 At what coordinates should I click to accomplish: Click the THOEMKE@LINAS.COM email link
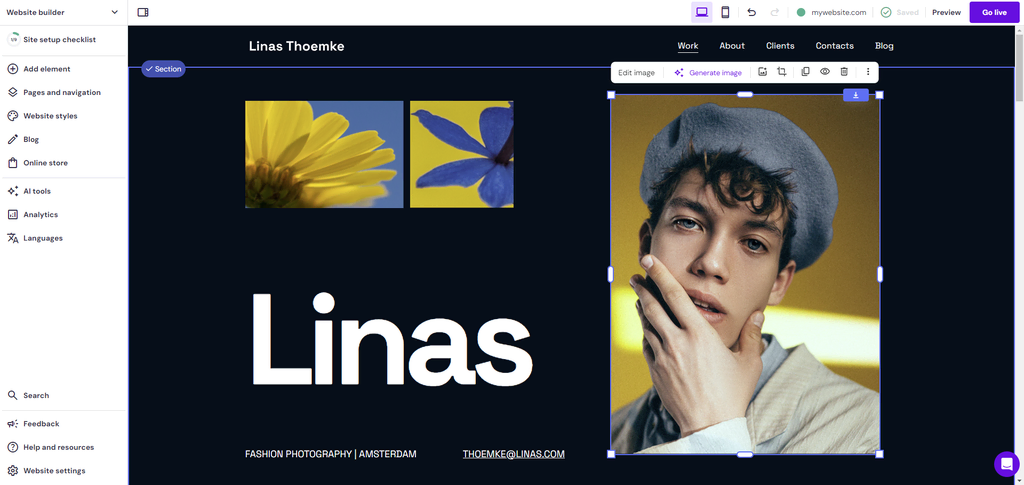click(x=513, y=454)
